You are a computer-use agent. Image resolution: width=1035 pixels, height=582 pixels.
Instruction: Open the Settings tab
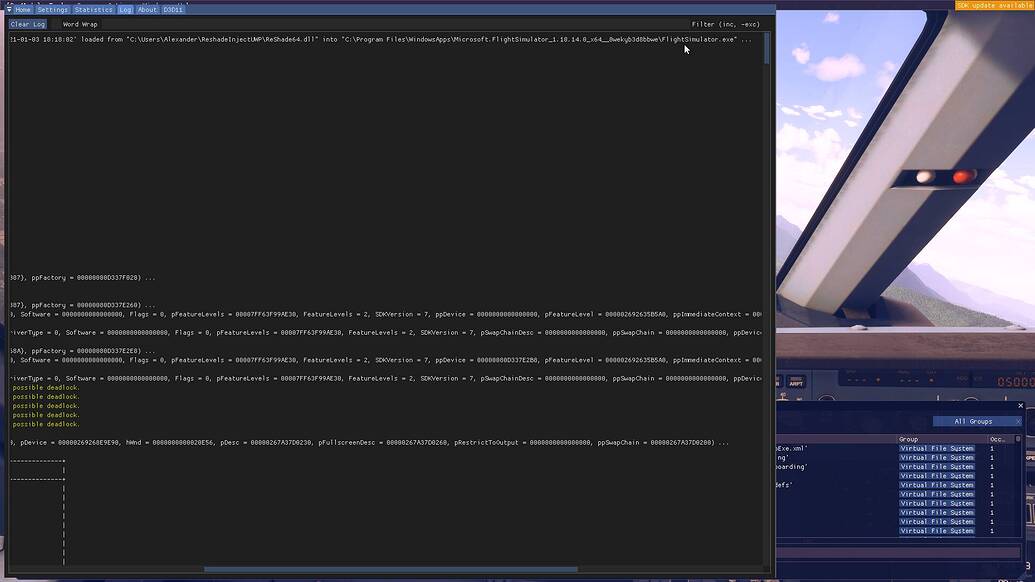coord(54,9)
